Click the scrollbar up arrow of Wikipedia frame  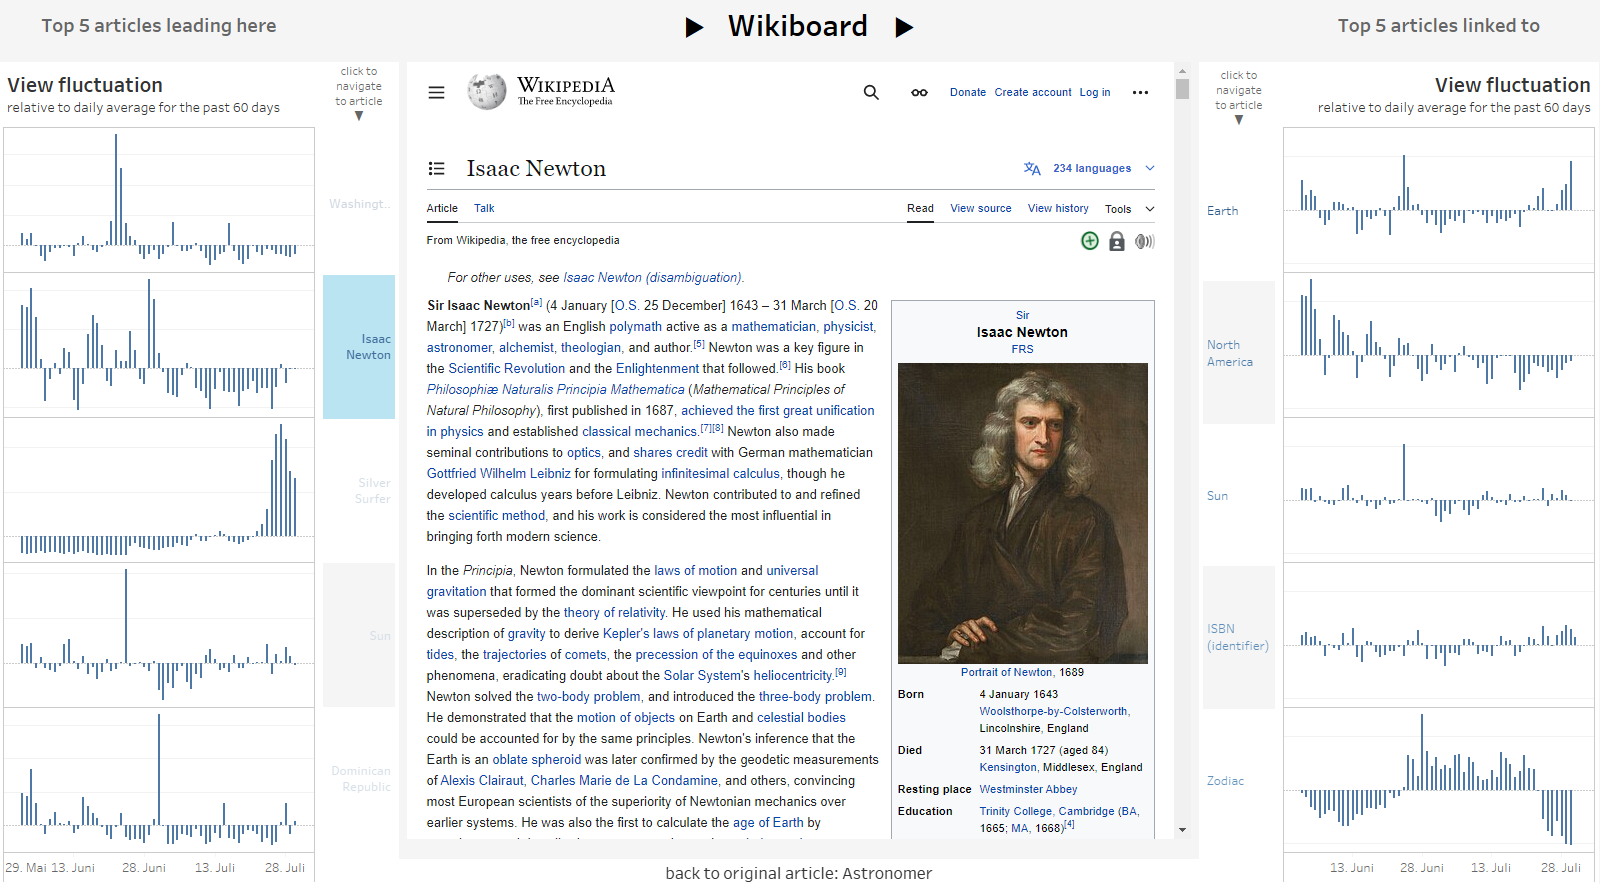1182,72
